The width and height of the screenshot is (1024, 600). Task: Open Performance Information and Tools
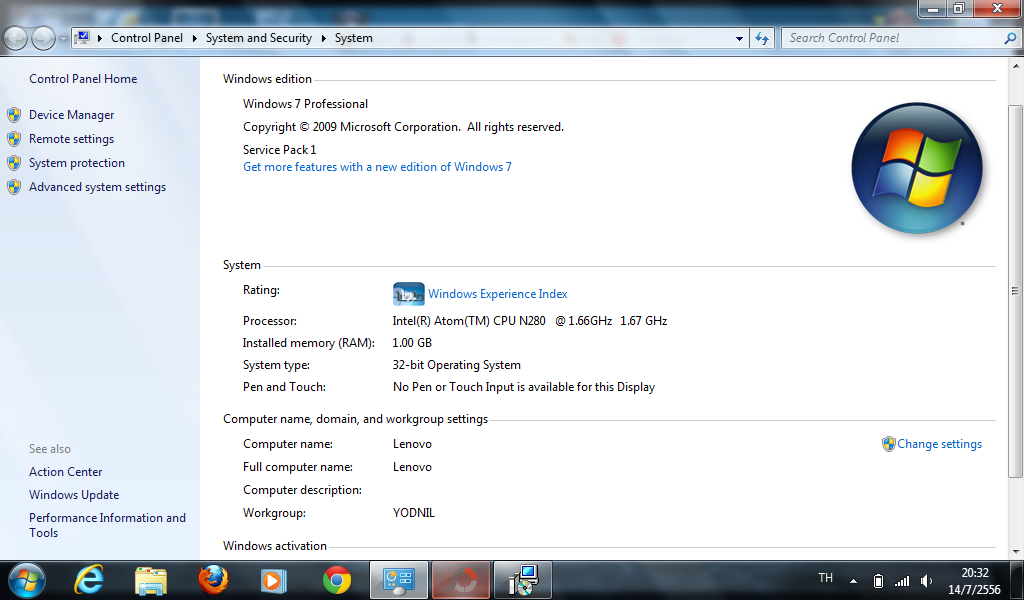(107, 525)
